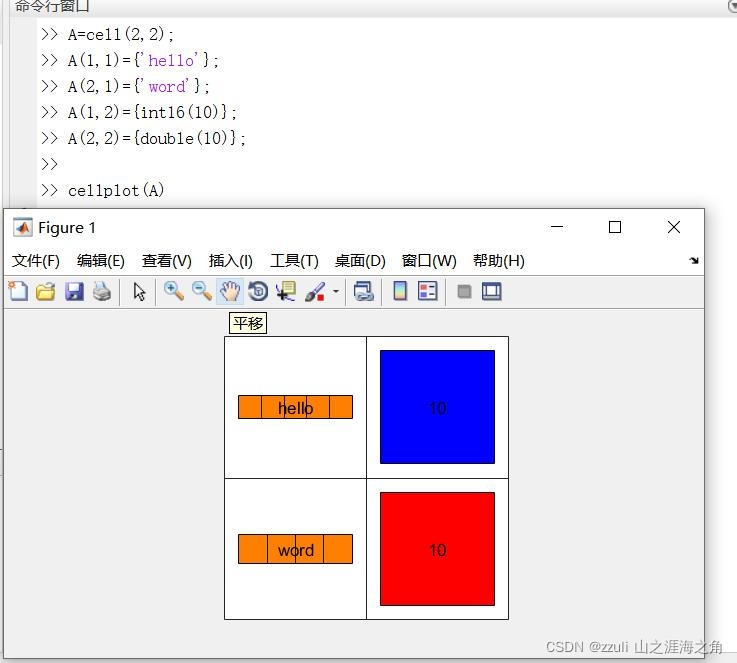Screen dimensions: 737x663
Task: Toggle the Pan hand tool
Action: 230,291
